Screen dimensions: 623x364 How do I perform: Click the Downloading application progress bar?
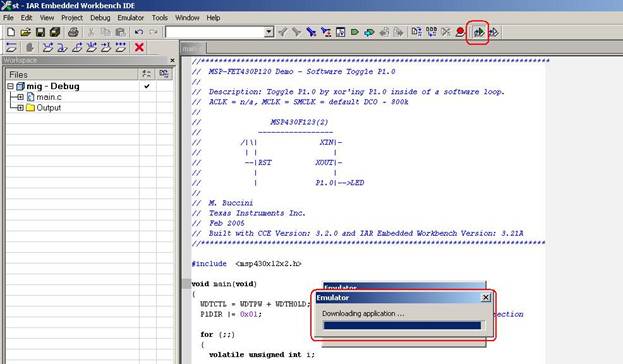click(x=402, y=326)
